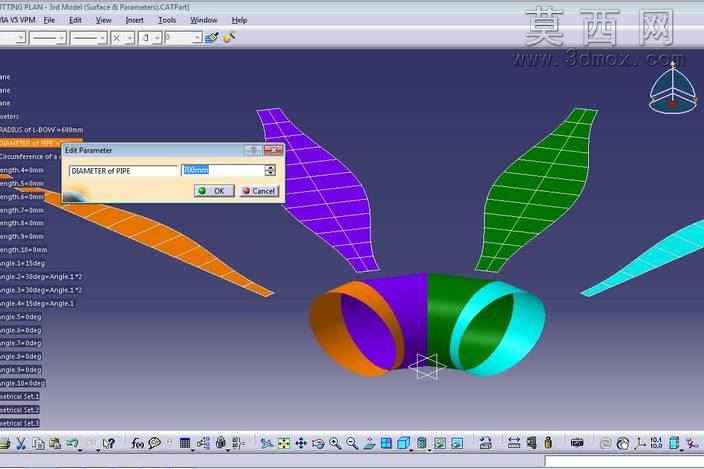Select Geometrical Set.3 in tree
Screen dimensions: 704x469
click(x=19, y=423)
